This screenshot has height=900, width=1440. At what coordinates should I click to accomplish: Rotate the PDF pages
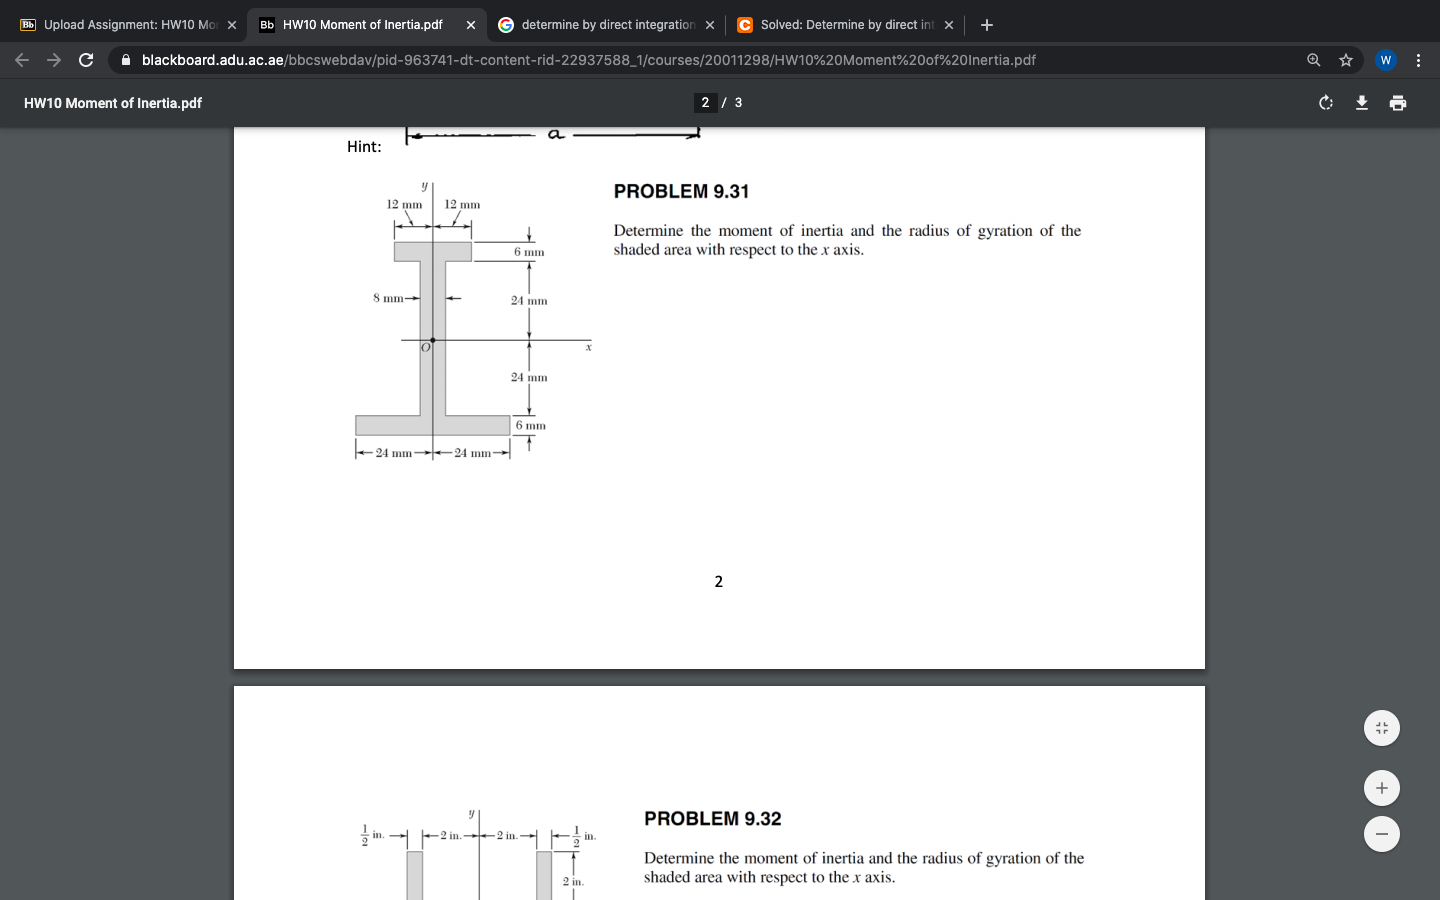[x=1324, y=102]
